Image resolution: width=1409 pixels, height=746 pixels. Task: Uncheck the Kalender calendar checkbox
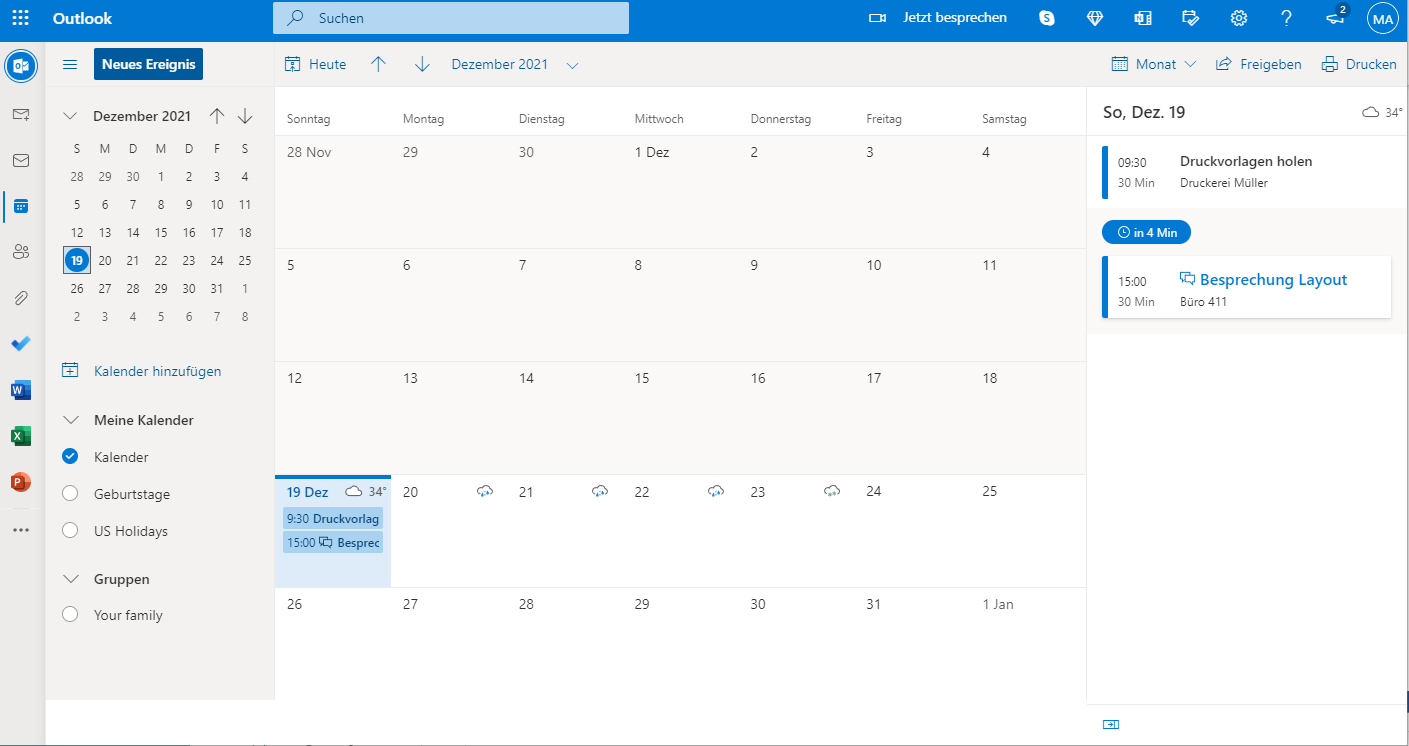(70, 457)
